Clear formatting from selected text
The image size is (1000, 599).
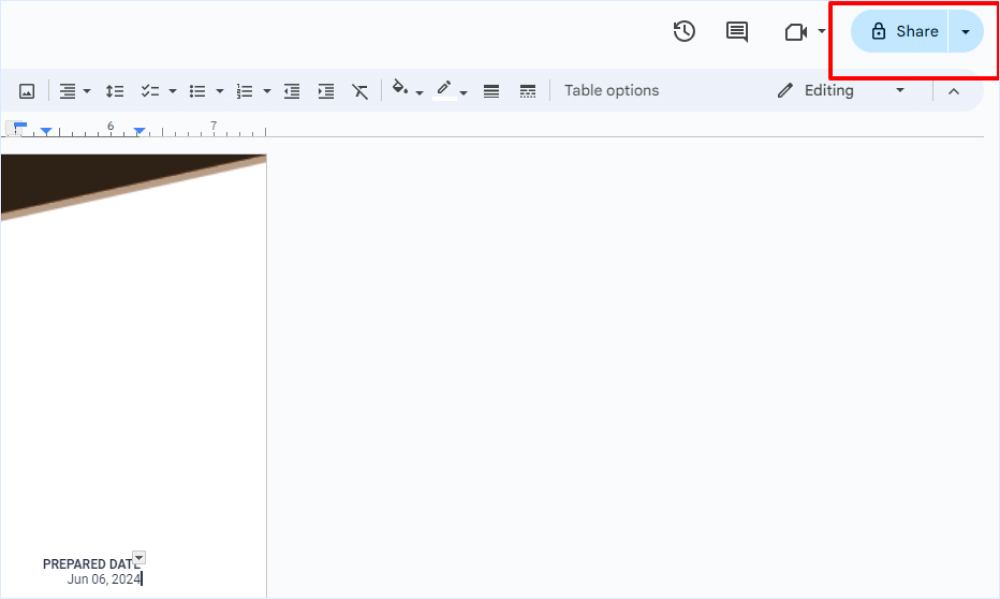360,91
